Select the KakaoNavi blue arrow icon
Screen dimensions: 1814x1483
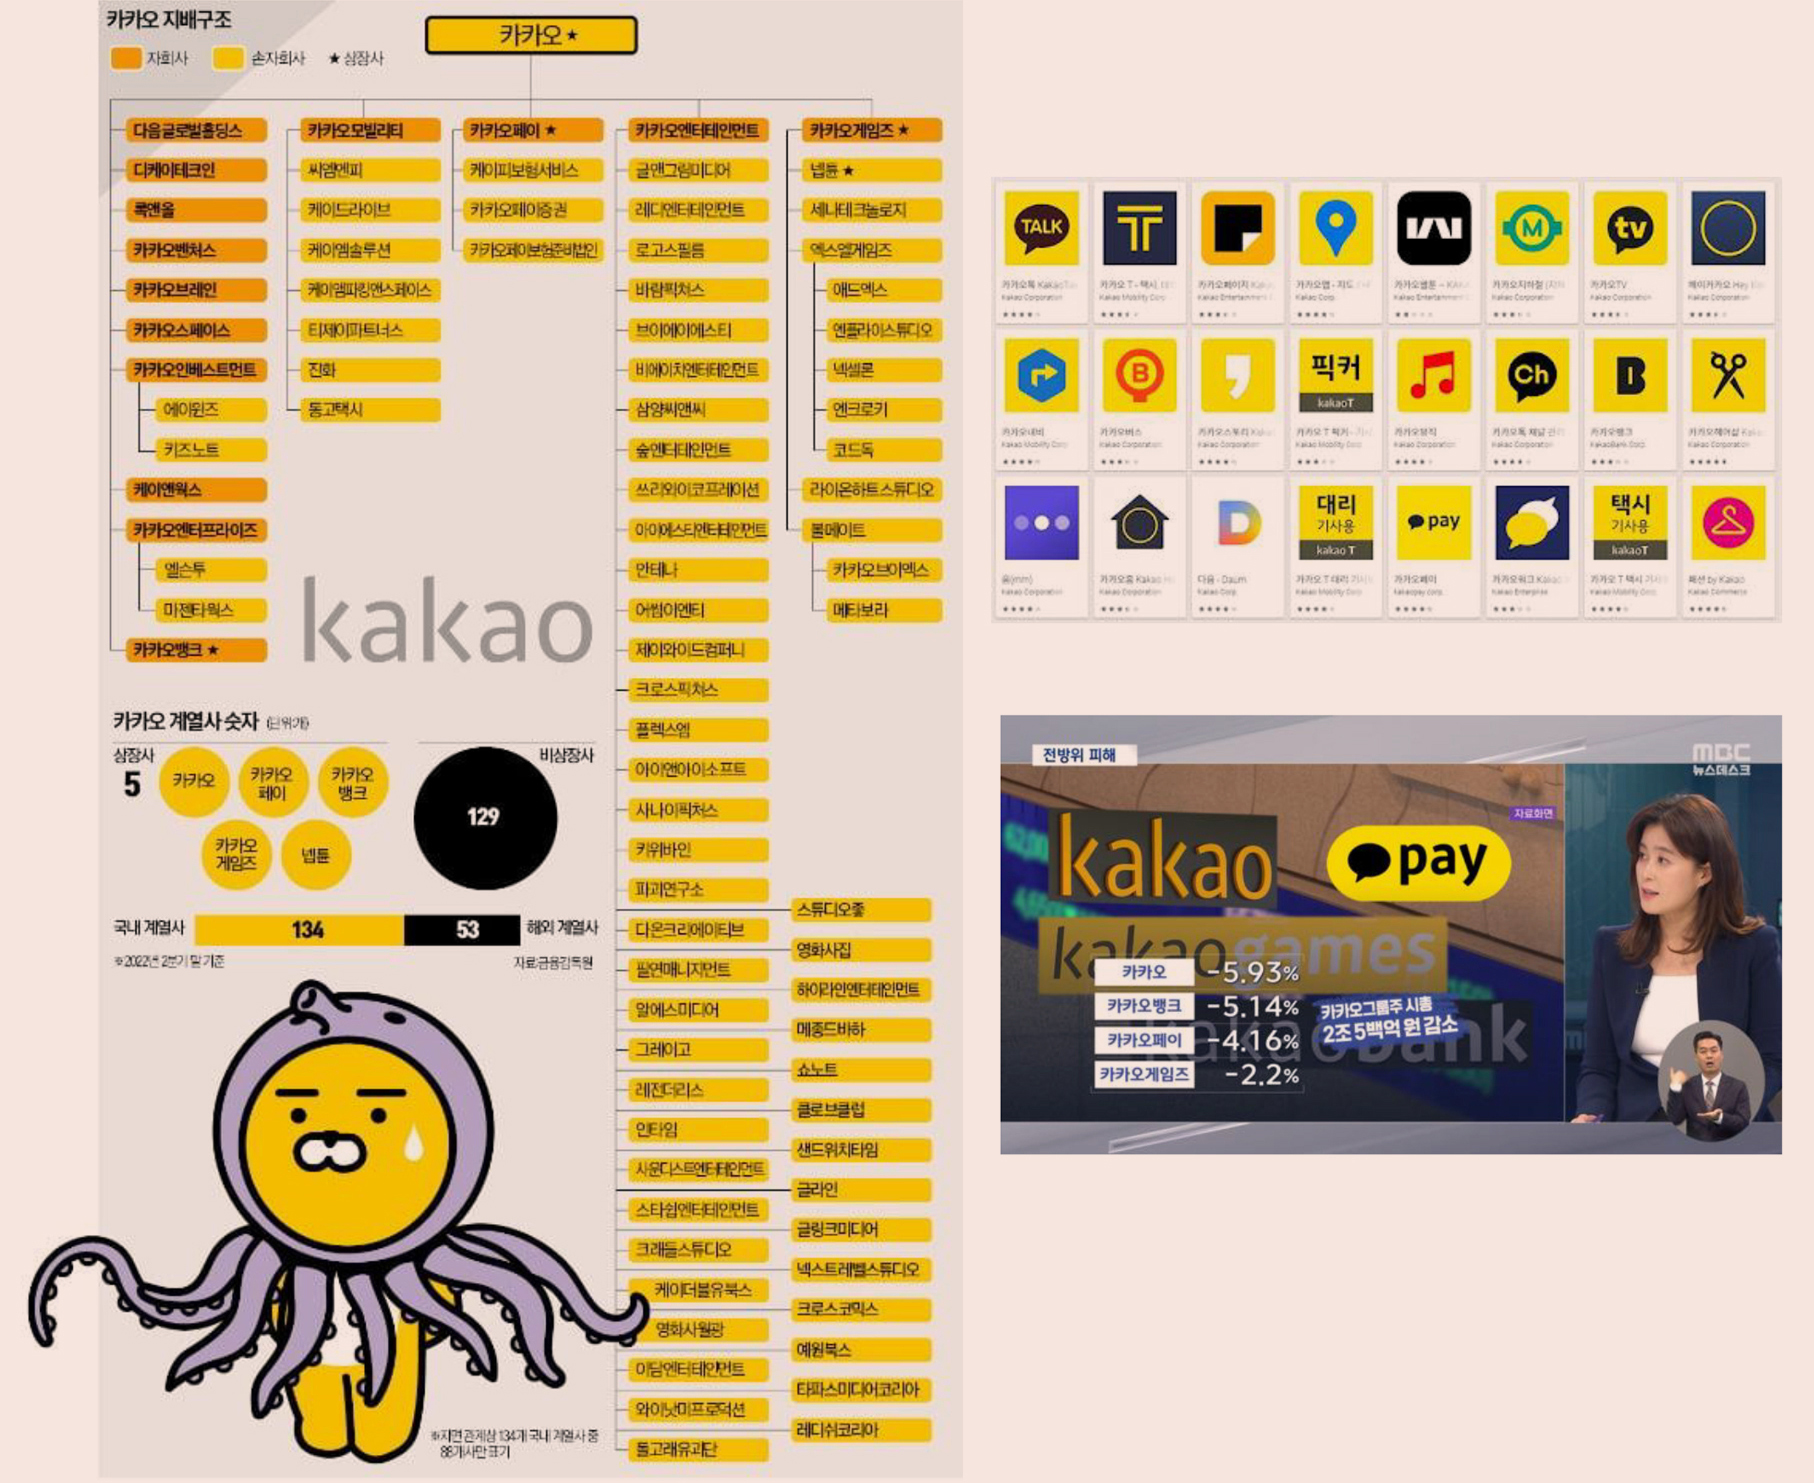click(x=1041, y=375)
